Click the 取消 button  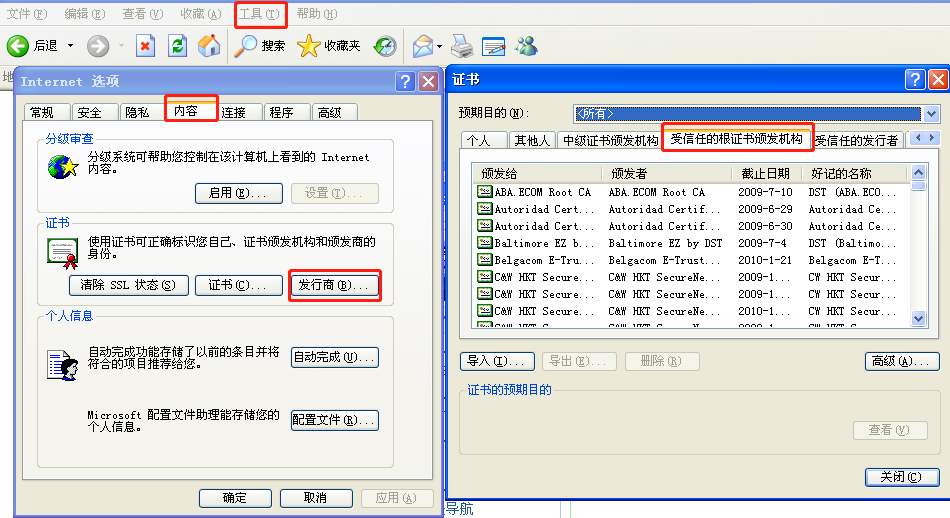pos(316,498)
